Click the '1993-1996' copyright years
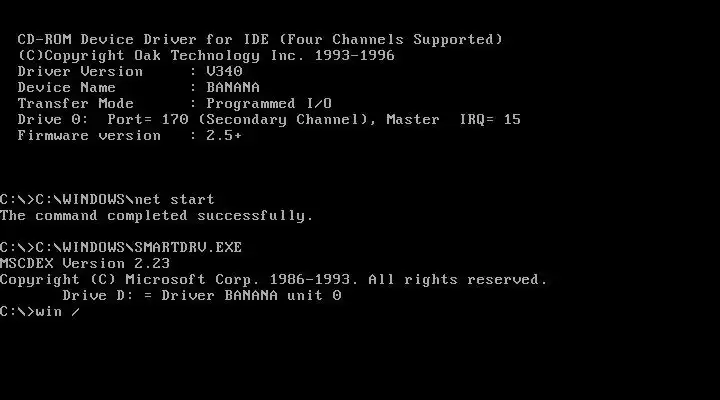Image resolution: width=720 pixels, height=400 pixels. pyautogui.click(x=354, y=56)
